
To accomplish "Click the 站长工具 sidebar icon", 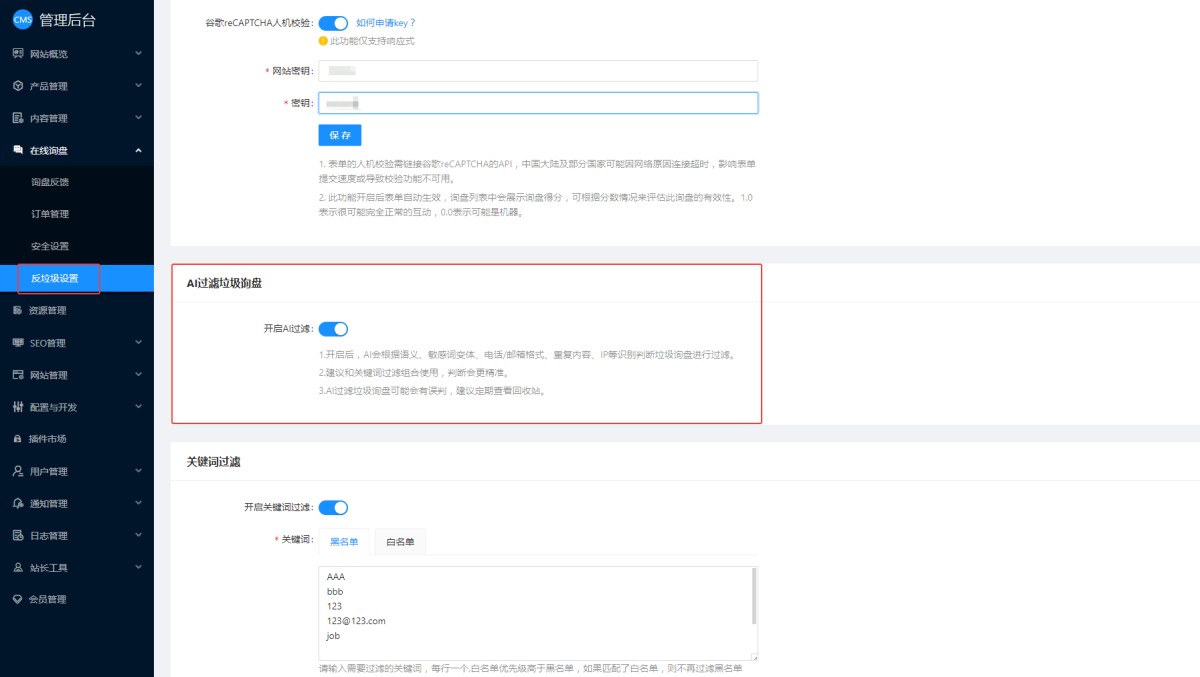I will pyautogui.click(x=18, y=567).
